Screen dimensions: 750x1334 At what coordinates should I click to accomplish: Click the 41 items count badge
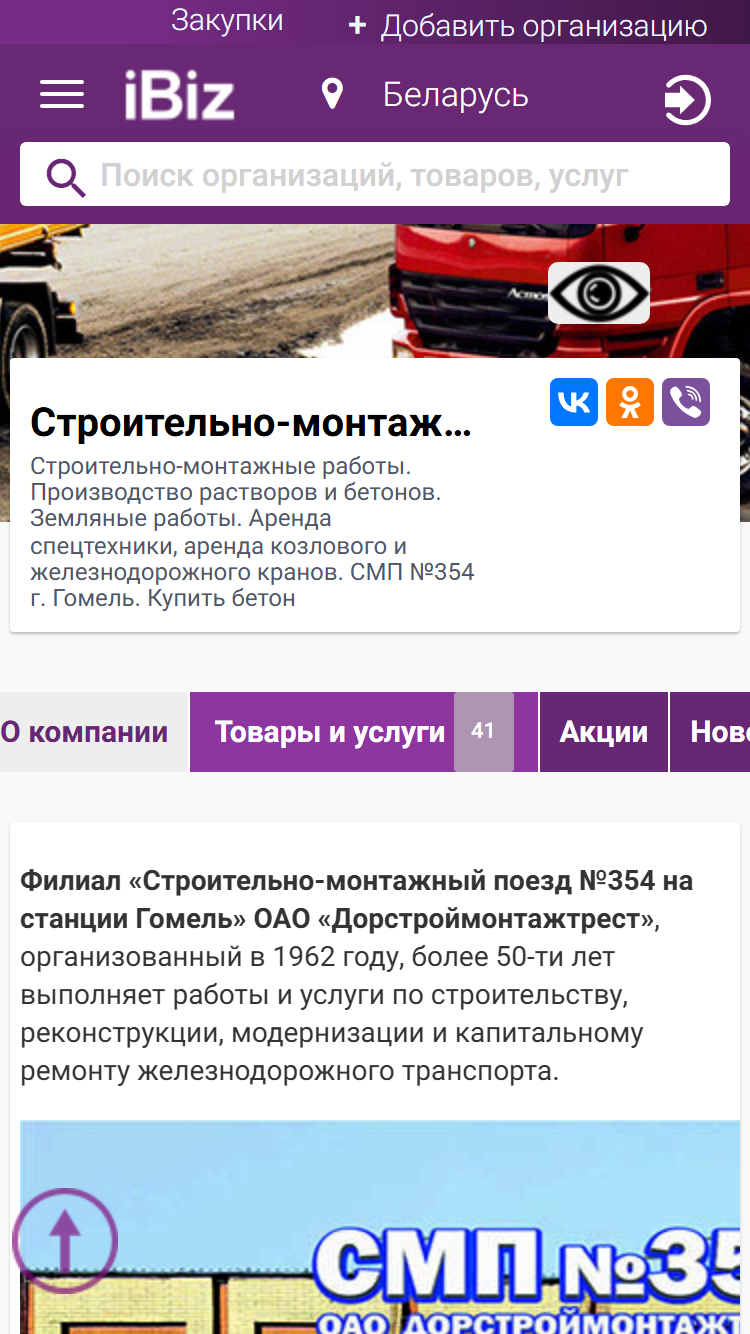[484, 731]
